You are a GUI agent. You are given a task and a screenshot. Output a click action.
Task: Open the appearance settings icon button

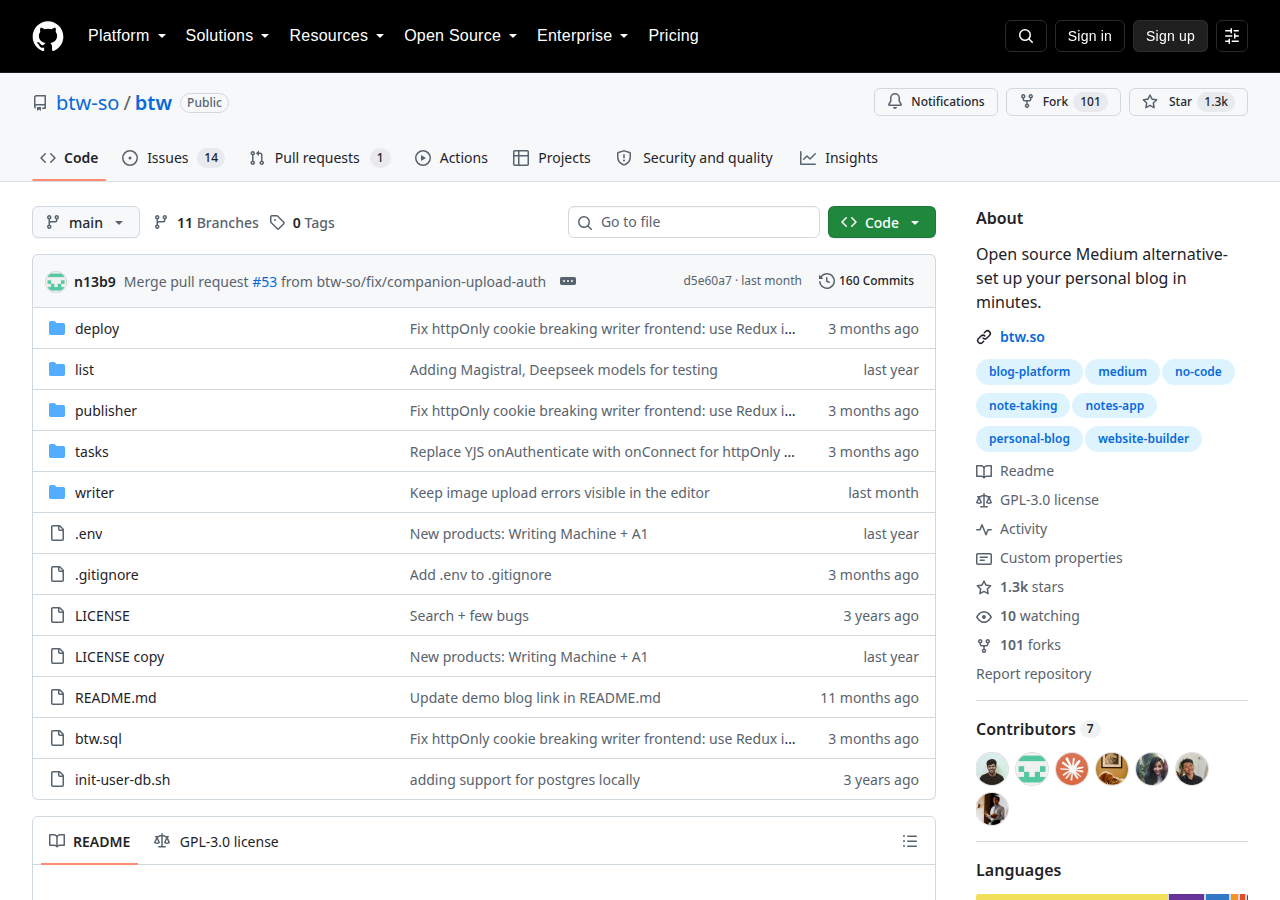pyautogui.click(x=1232, y=36)
